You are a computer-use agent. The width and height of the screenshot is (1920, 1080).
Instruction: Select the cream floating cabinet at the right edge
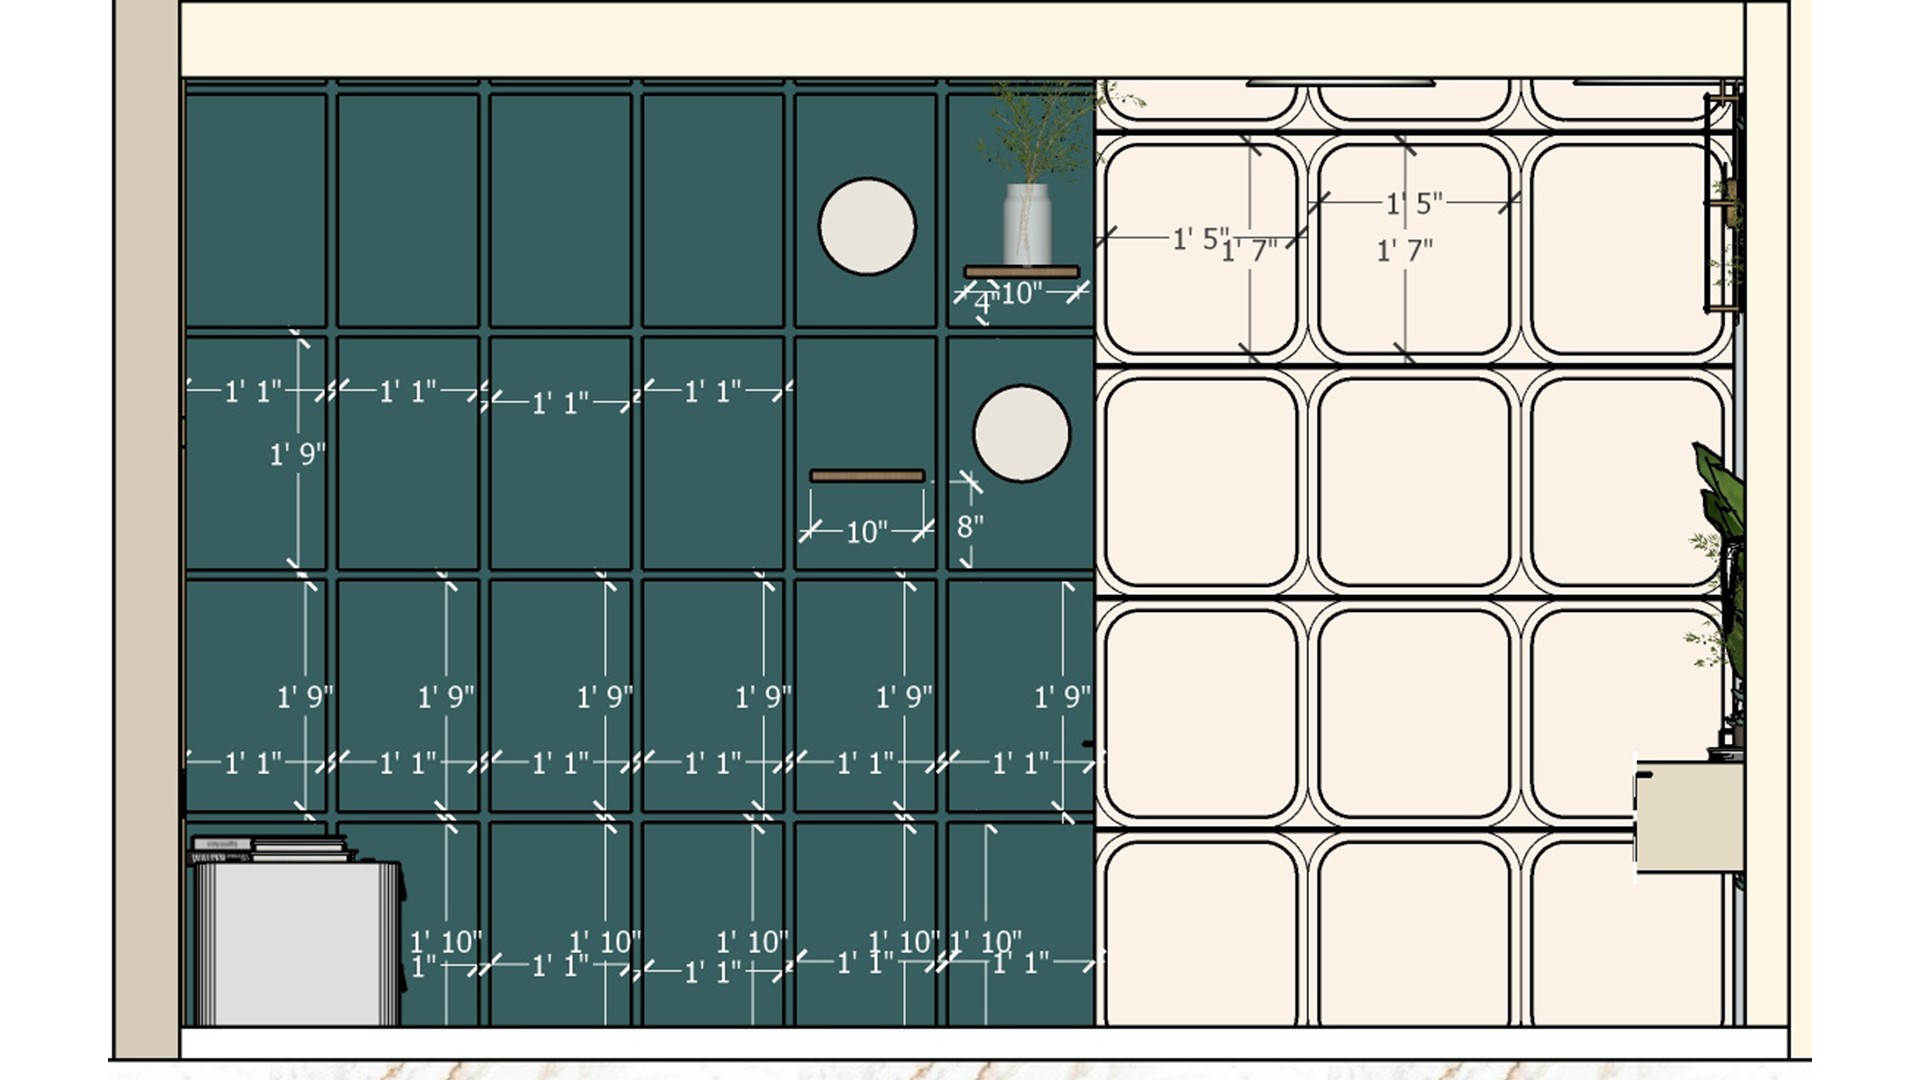click(1690, 816)
